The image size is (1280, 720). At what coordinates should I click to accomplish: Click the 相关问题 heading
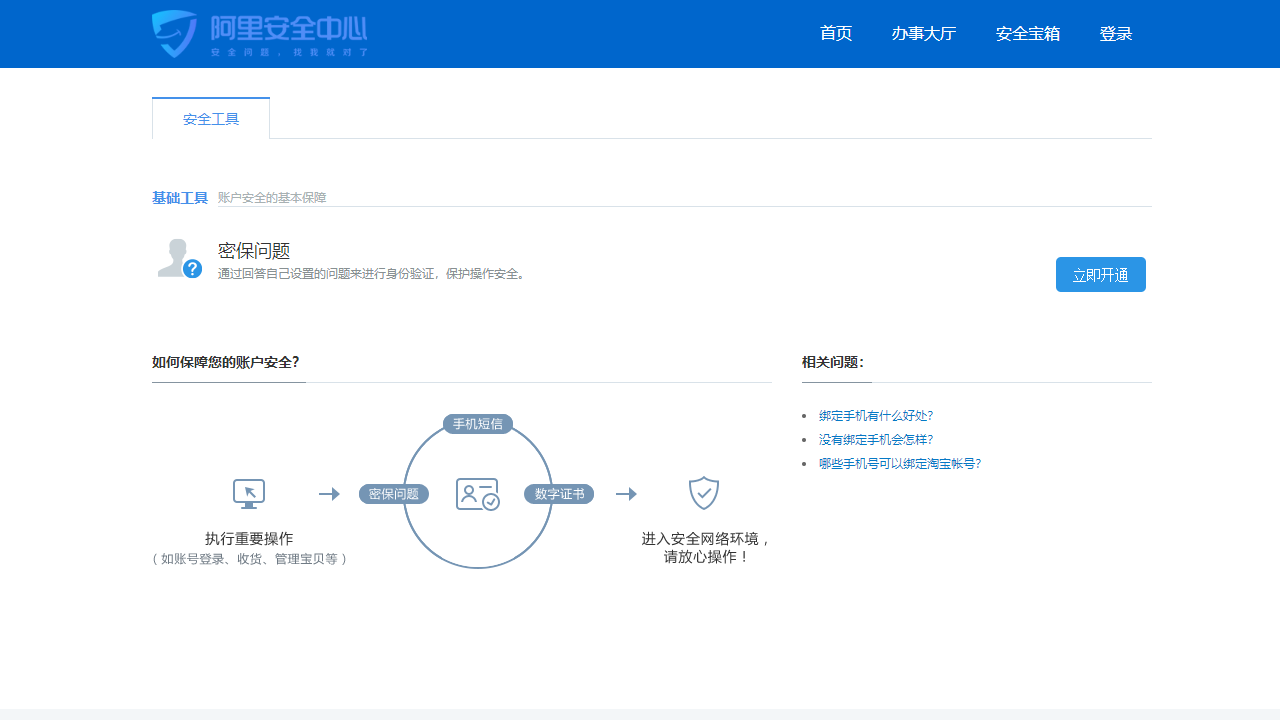tap(833, 362)
